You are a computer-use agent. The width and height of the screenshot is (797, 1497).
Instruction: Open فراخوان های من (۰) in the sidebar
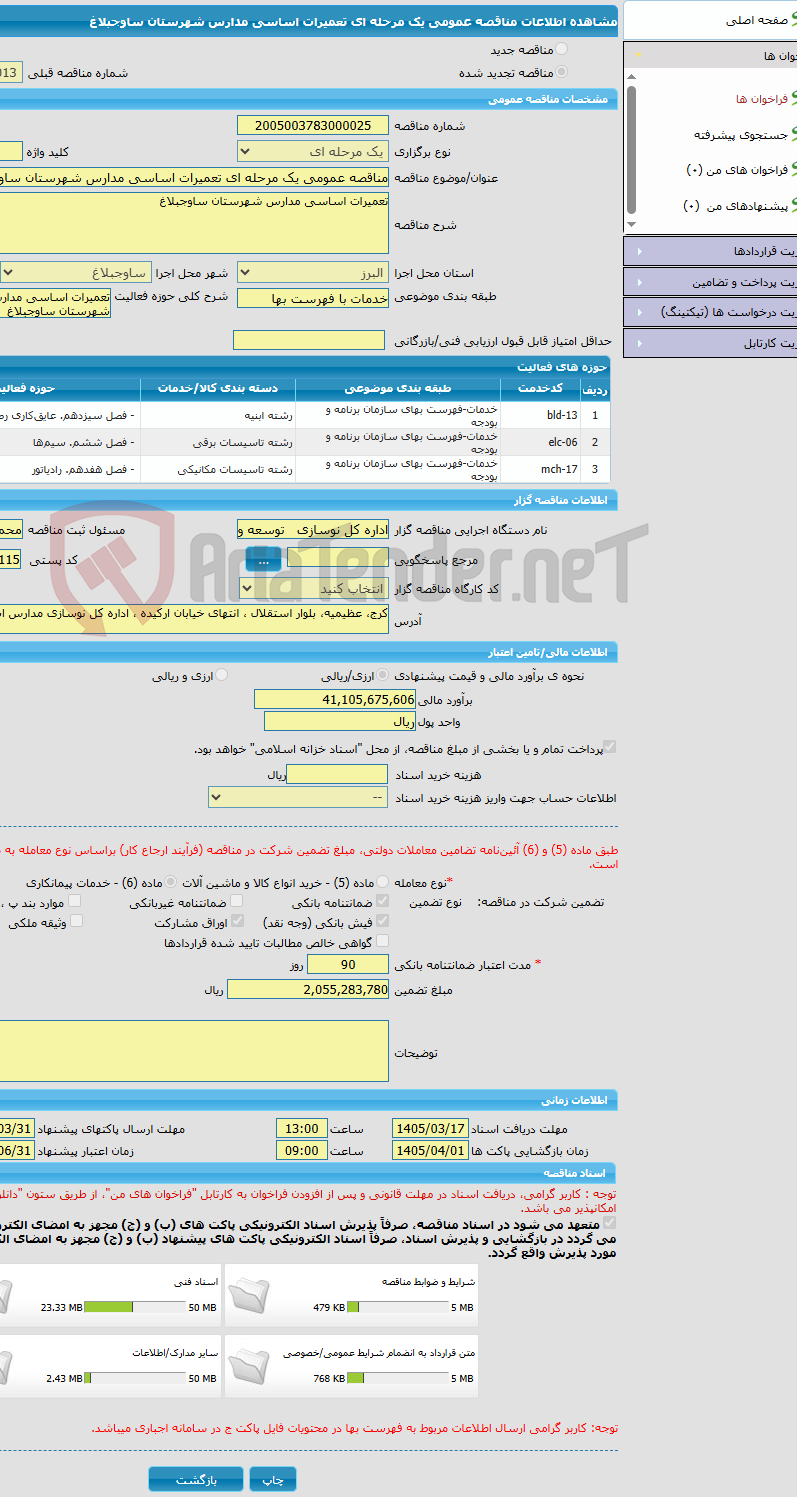point(737,170)
